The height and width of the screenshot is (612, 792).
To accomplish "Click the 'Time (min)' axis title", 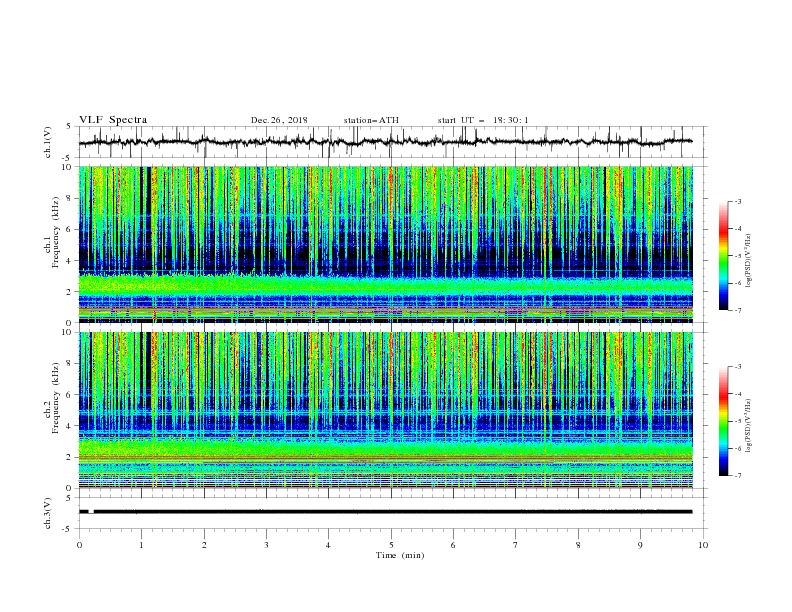I will 400,555.
